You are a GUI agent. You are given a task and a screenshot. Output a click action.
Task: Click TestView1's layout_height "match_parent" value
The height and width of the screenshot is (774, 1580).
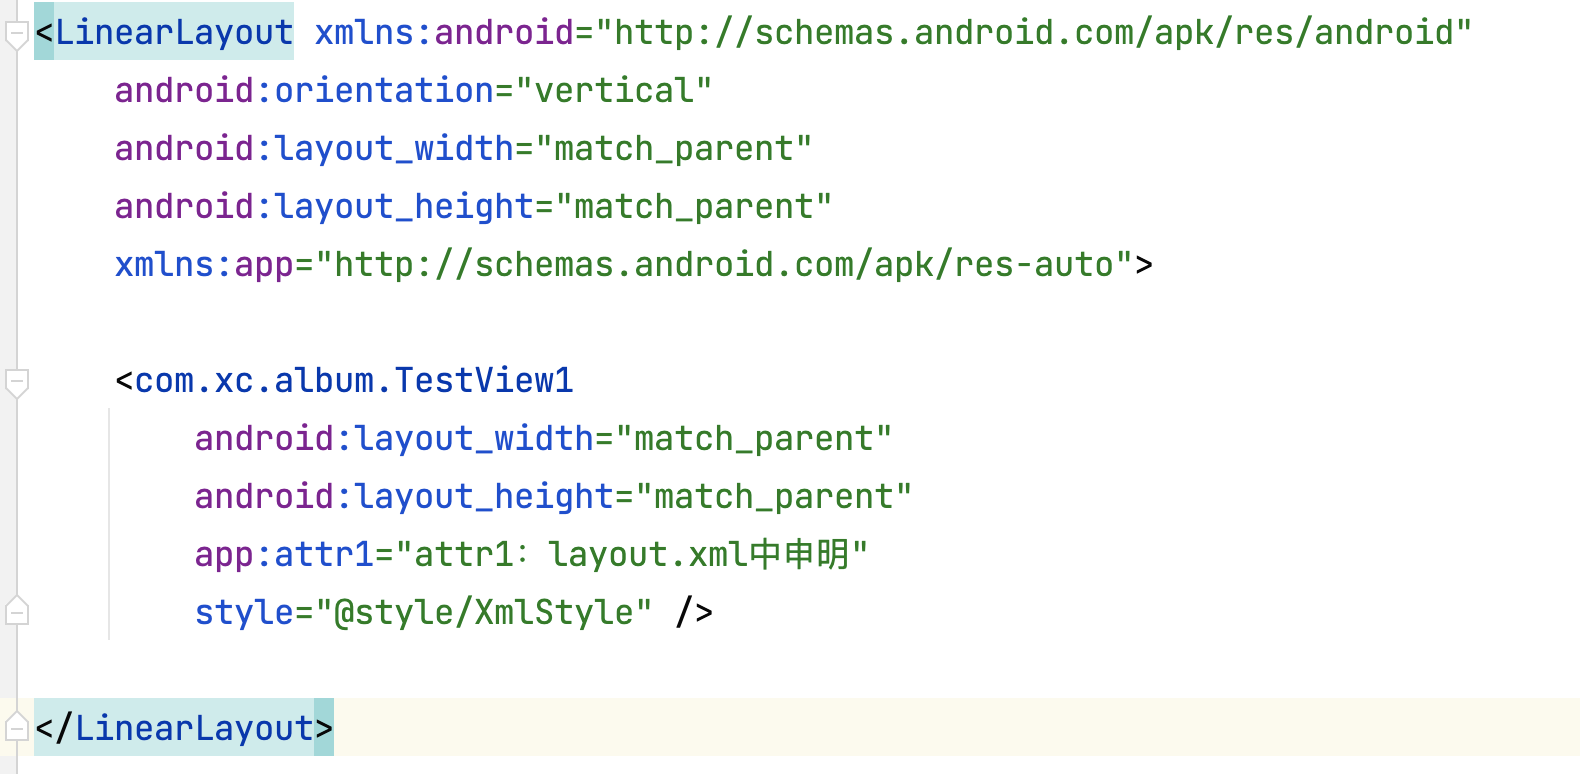pos(774,497)
